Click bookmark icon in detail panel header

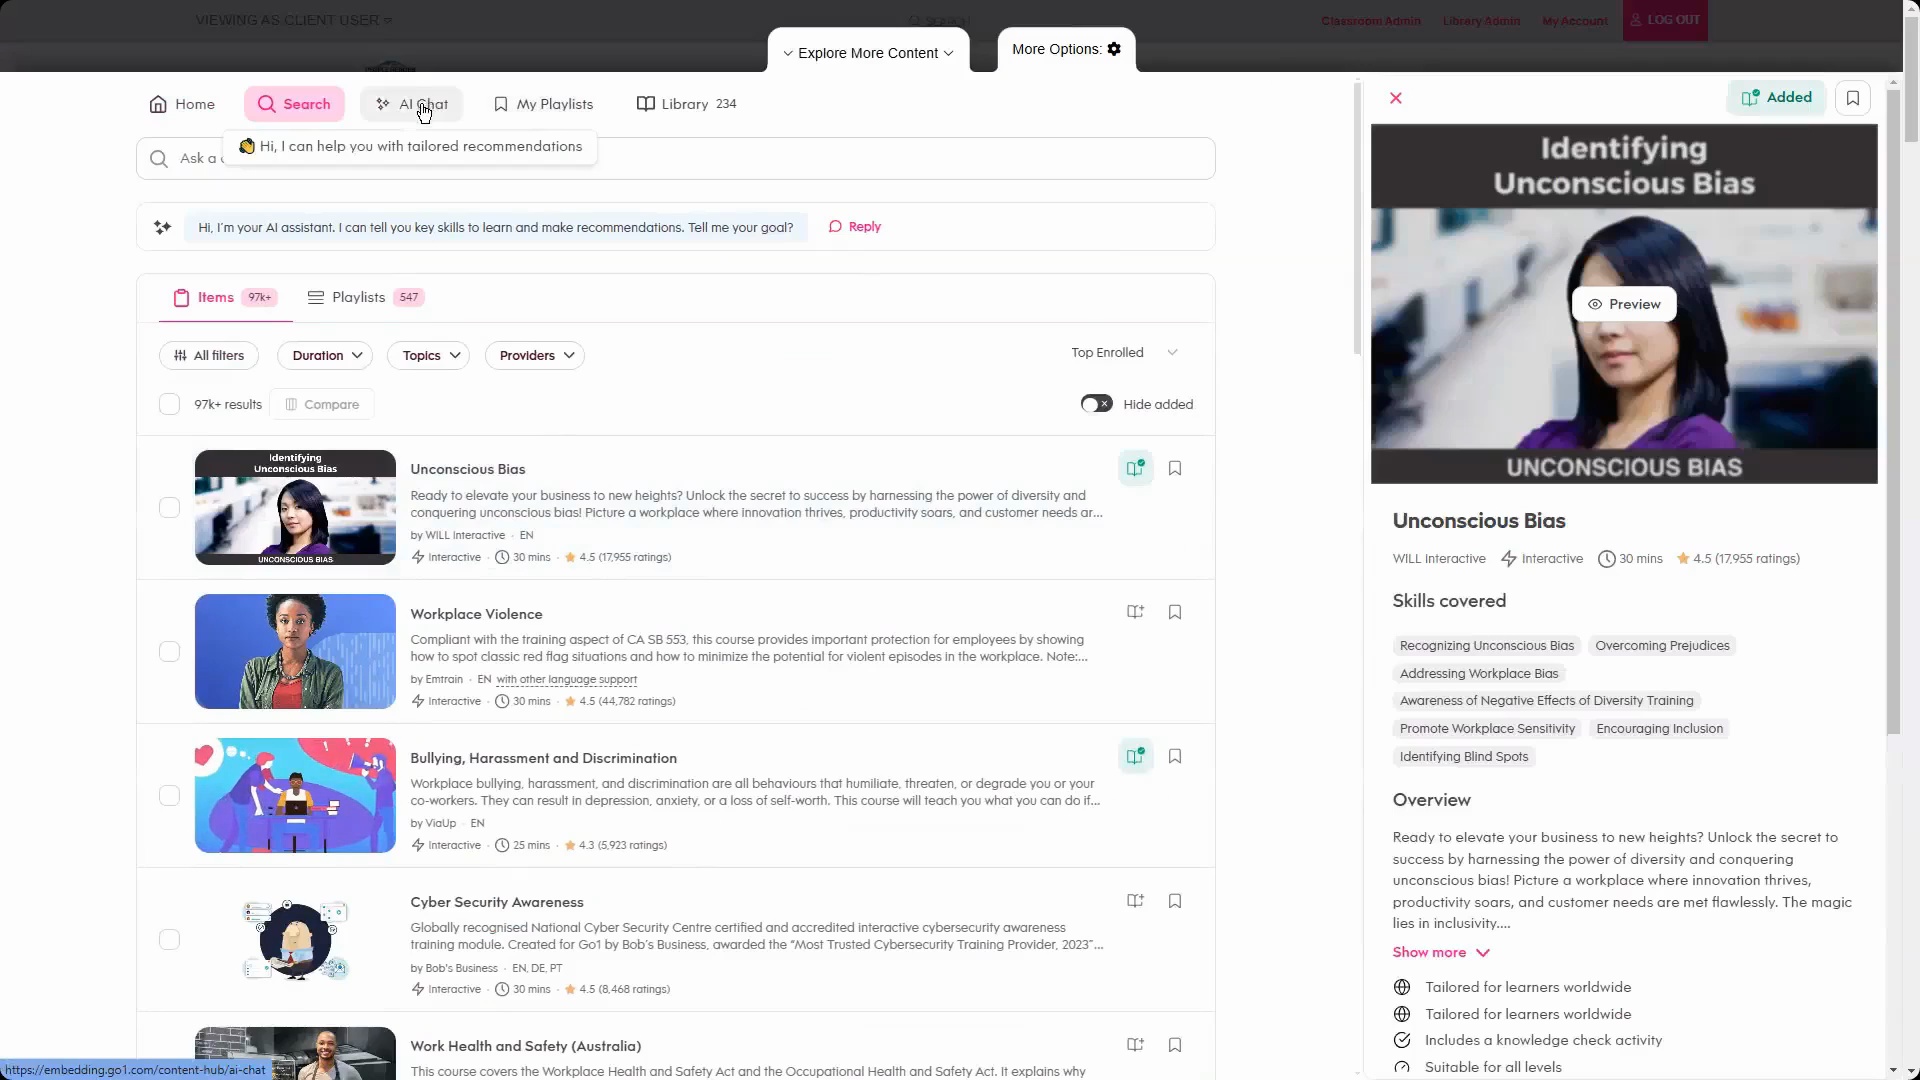(x=1852, y=98)
